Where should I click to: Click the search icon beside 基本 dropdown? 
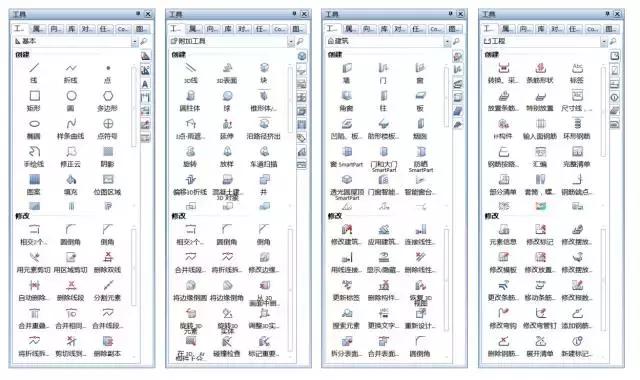pyautogui.click(x=144, y=42)
